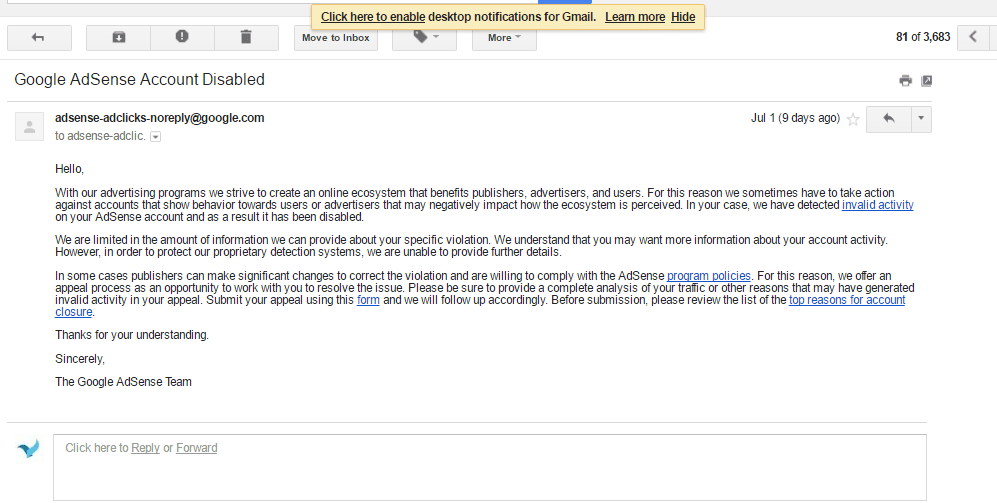Click the sender's avatar picture

(30, 127)
